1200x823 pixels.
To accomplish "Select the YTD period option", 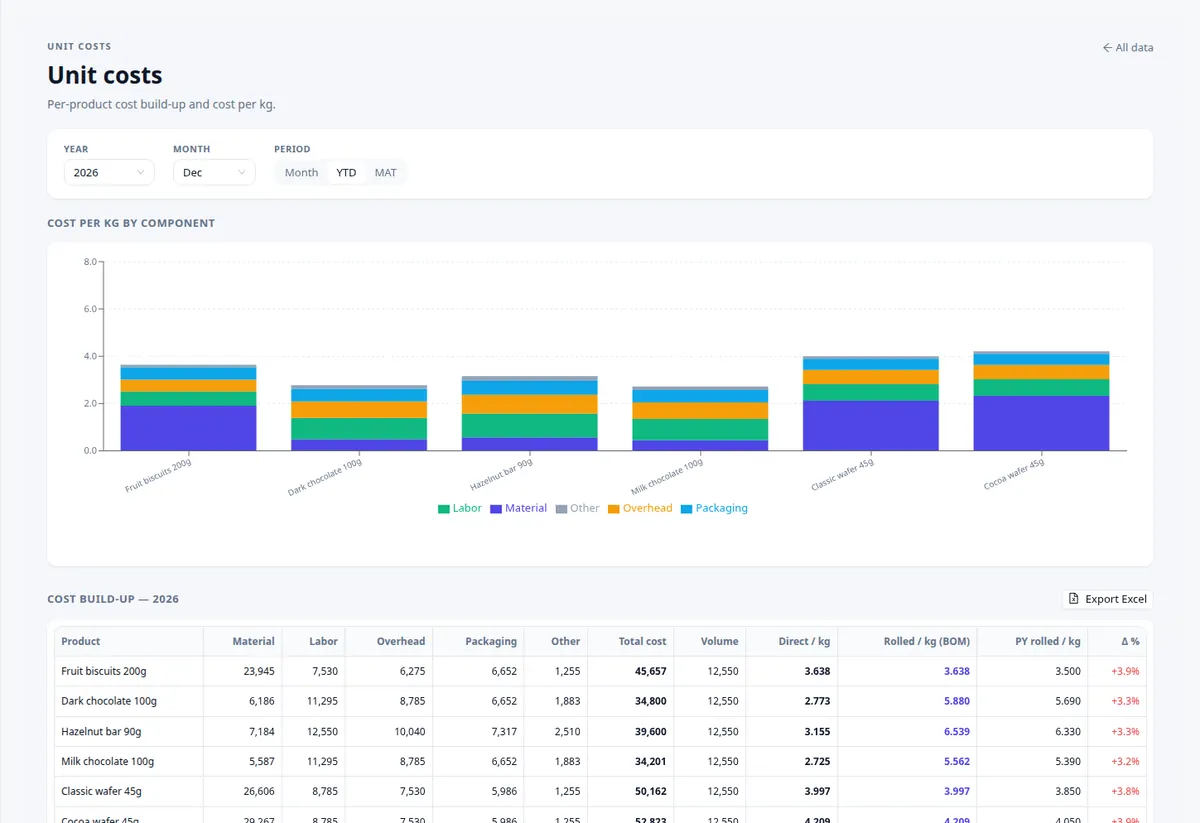I will [346, 172].
